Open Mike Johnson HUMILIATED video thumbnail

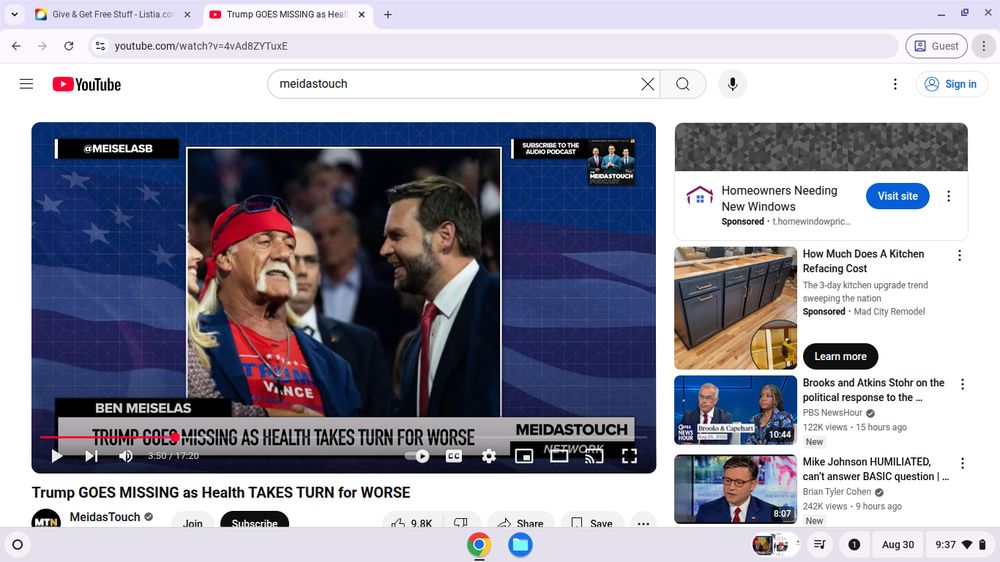point(735,489)
